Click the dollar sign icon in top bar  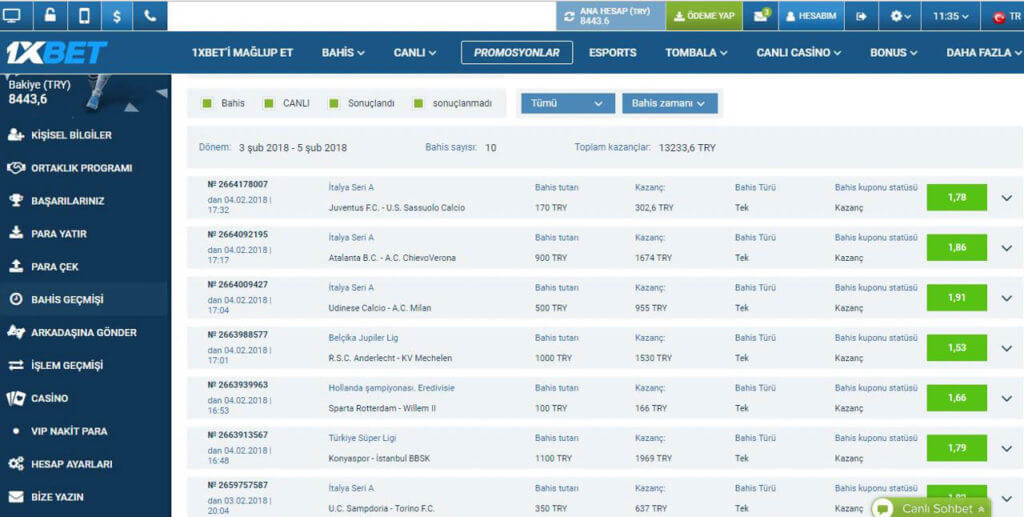coord(117,16)
